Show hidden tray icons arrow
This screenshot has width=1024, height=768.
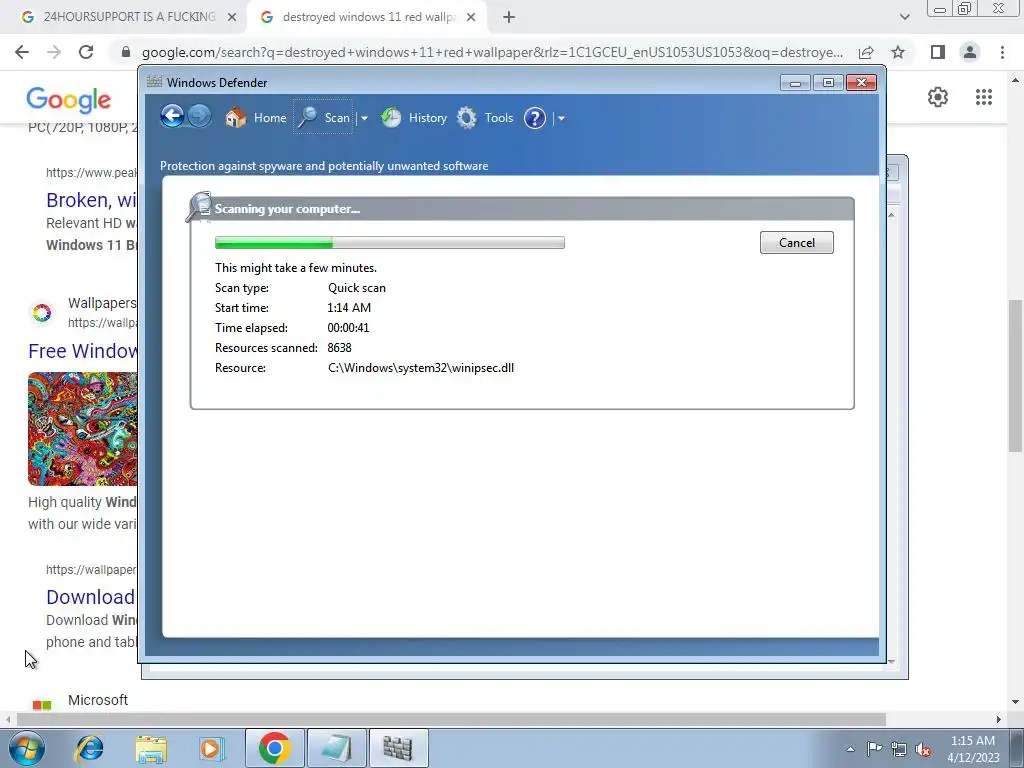[850, 749]
